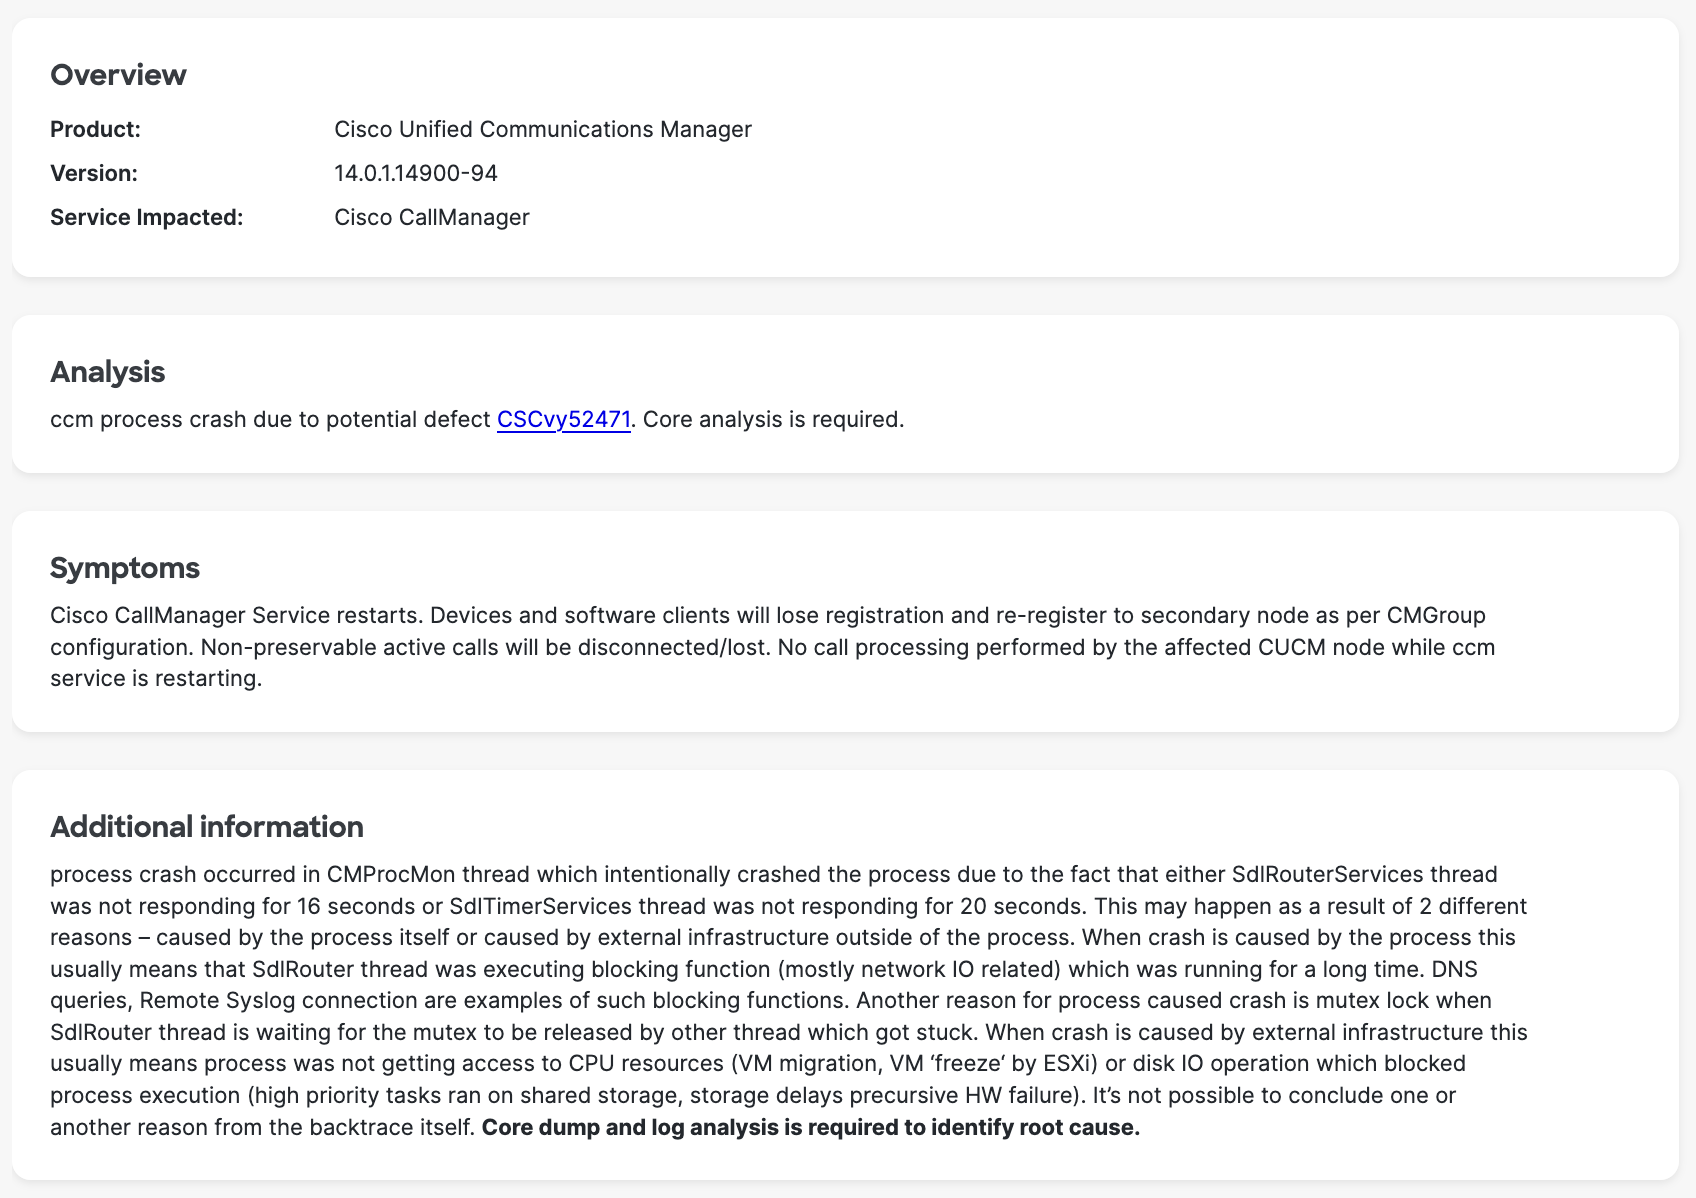
Task: Click the Cisco CallManager service value
Action: 431,218
